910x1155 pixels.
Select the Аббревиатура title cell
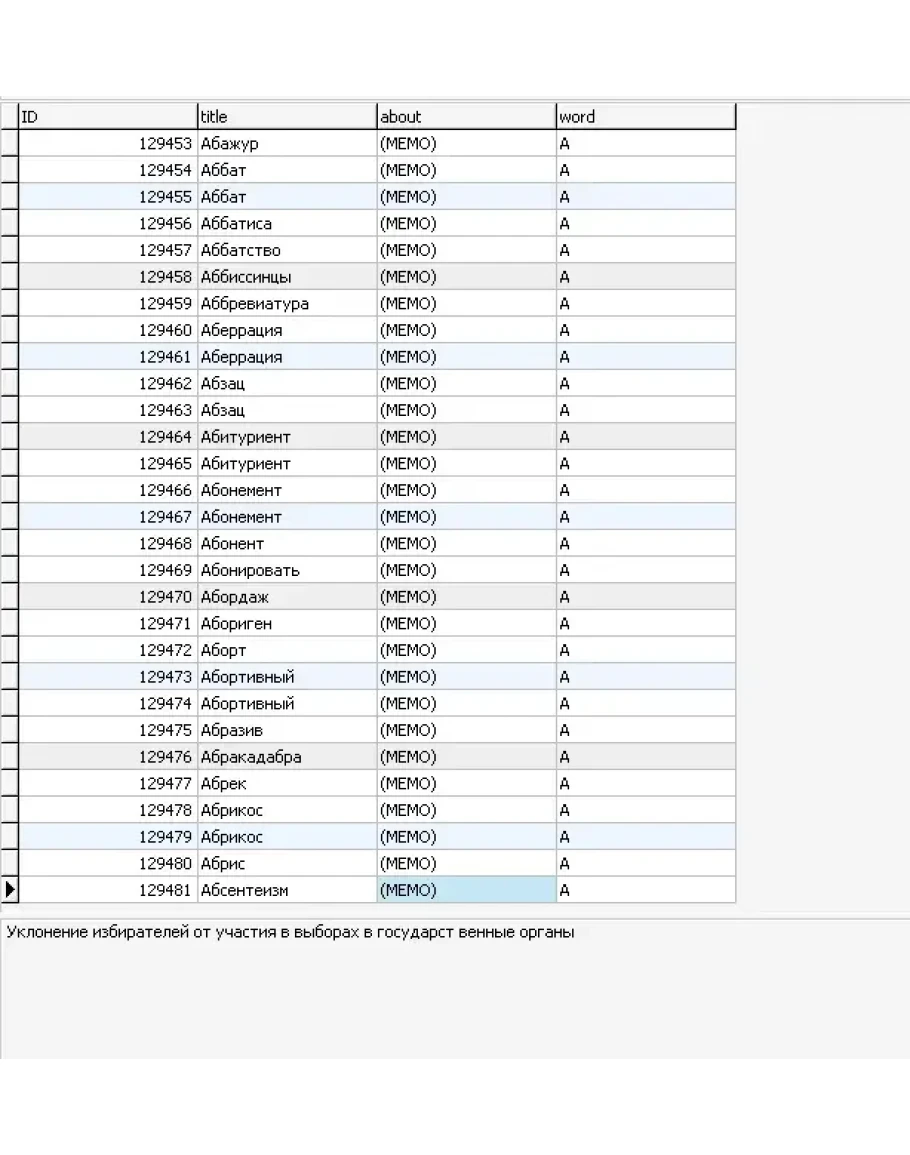(x=287, y=303)
